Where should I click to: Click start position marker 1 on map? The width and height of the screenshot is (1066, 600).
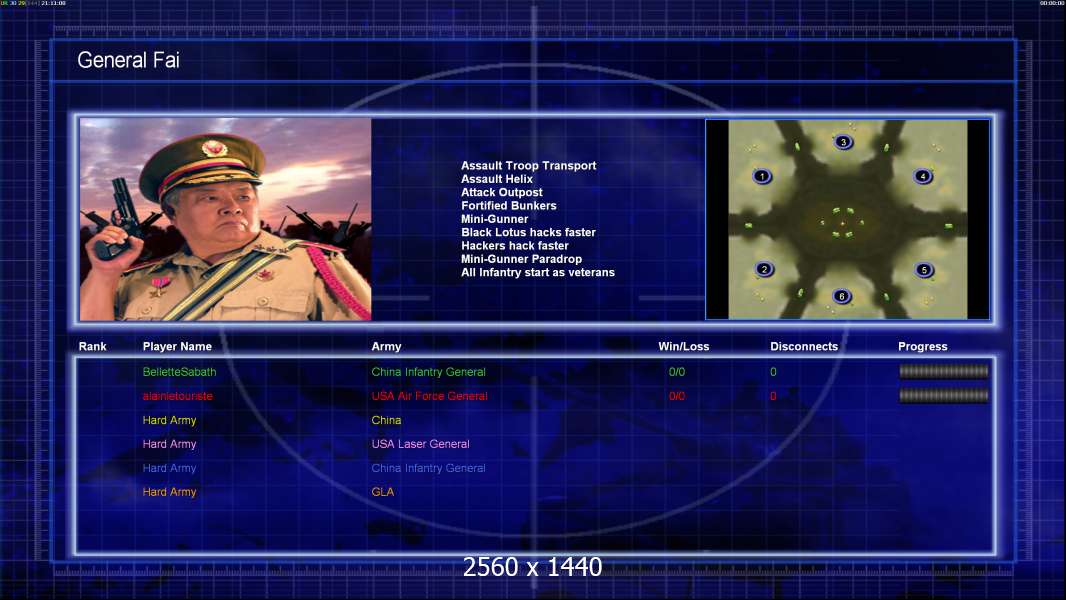[762, 176]
